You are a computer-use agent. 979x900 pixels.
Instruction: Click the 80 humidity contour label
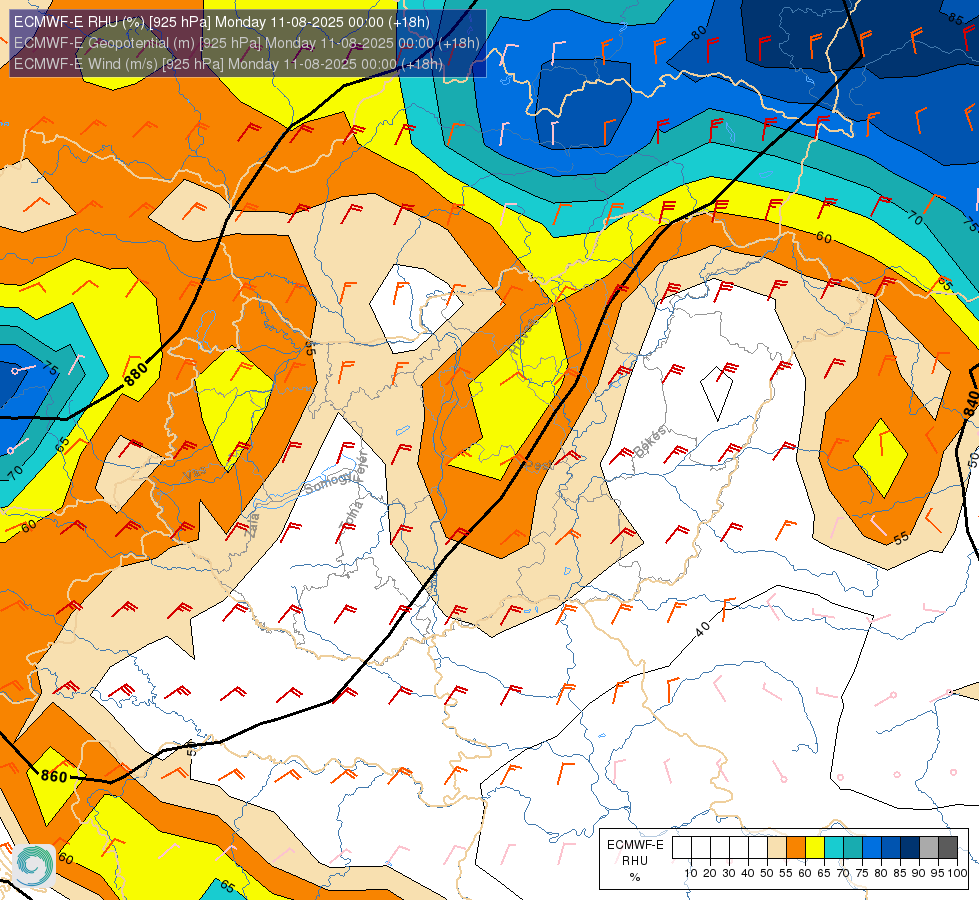(699, 31)
